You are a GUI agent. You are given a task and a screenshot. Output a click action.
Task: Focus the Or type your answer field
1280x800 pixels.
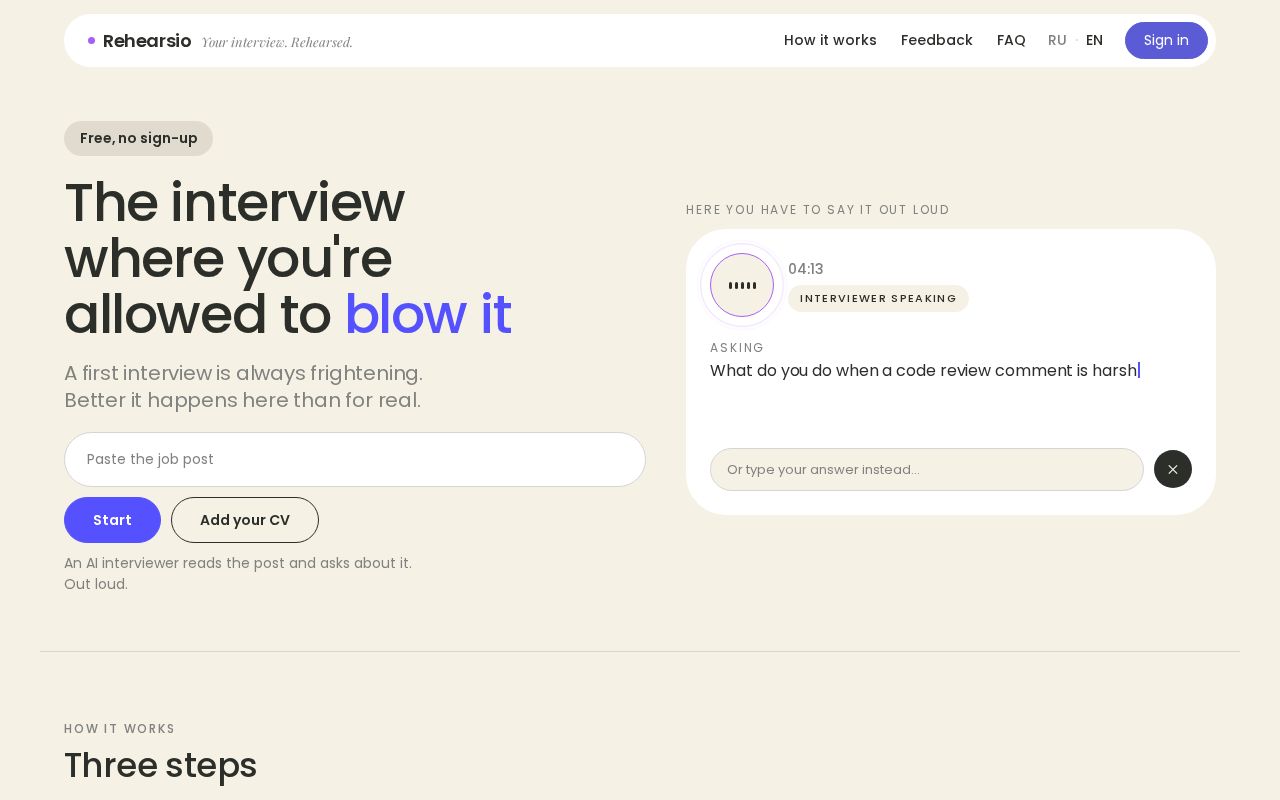(927, 469)
